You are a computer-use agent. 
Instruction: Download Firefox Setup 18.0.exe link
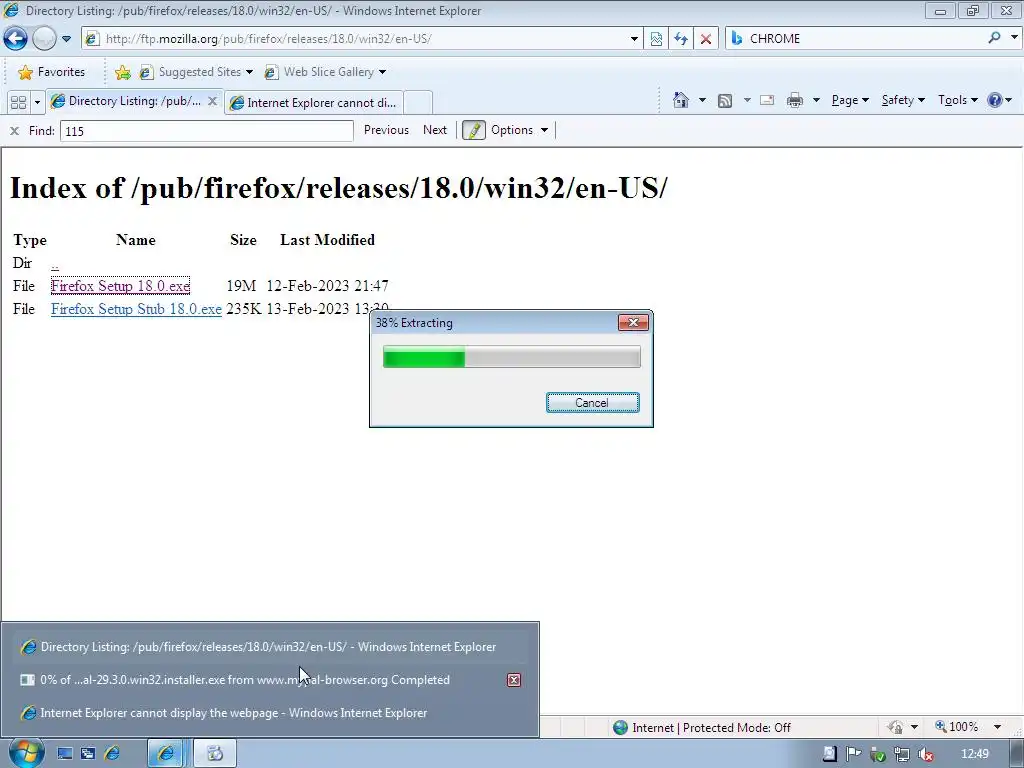(120, 286)
